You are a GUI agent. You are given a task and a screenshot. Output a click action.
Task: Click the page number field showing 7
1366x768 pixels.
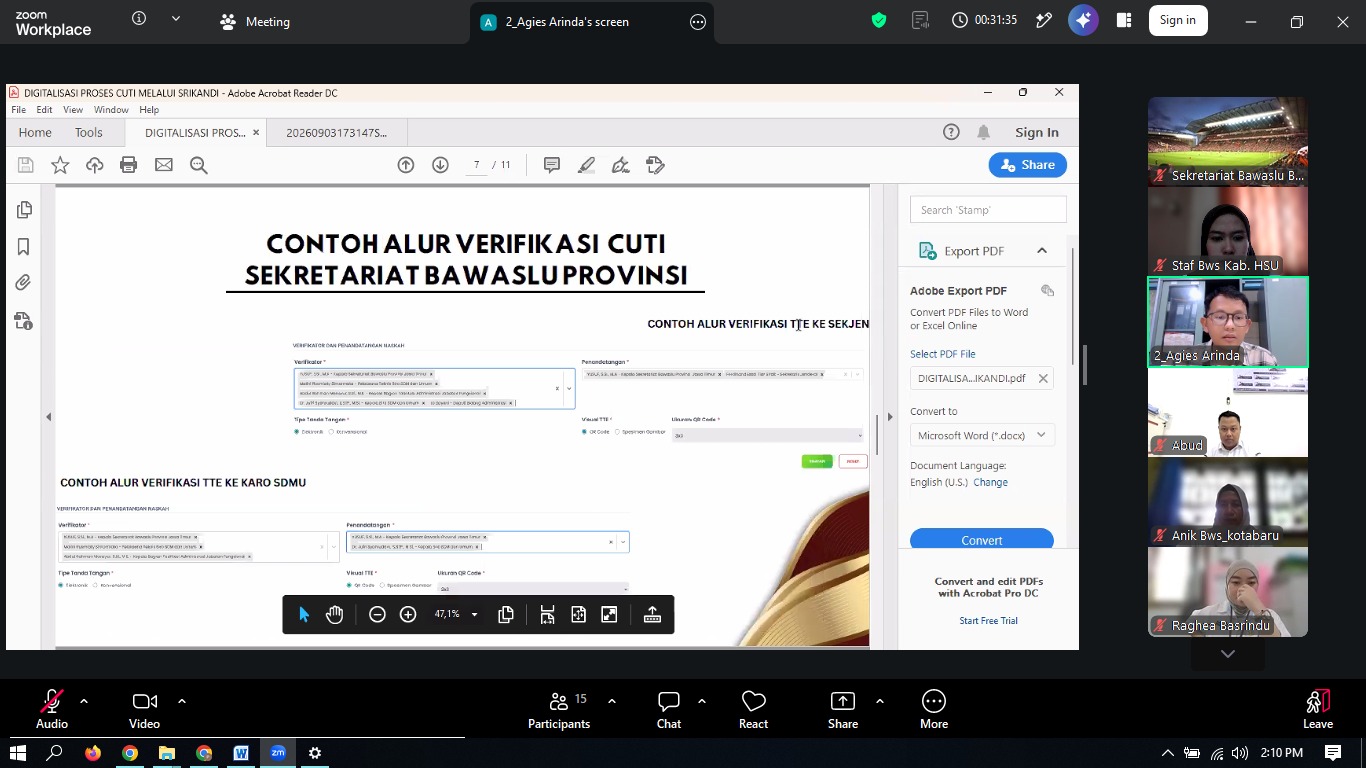tap(477, 165)
